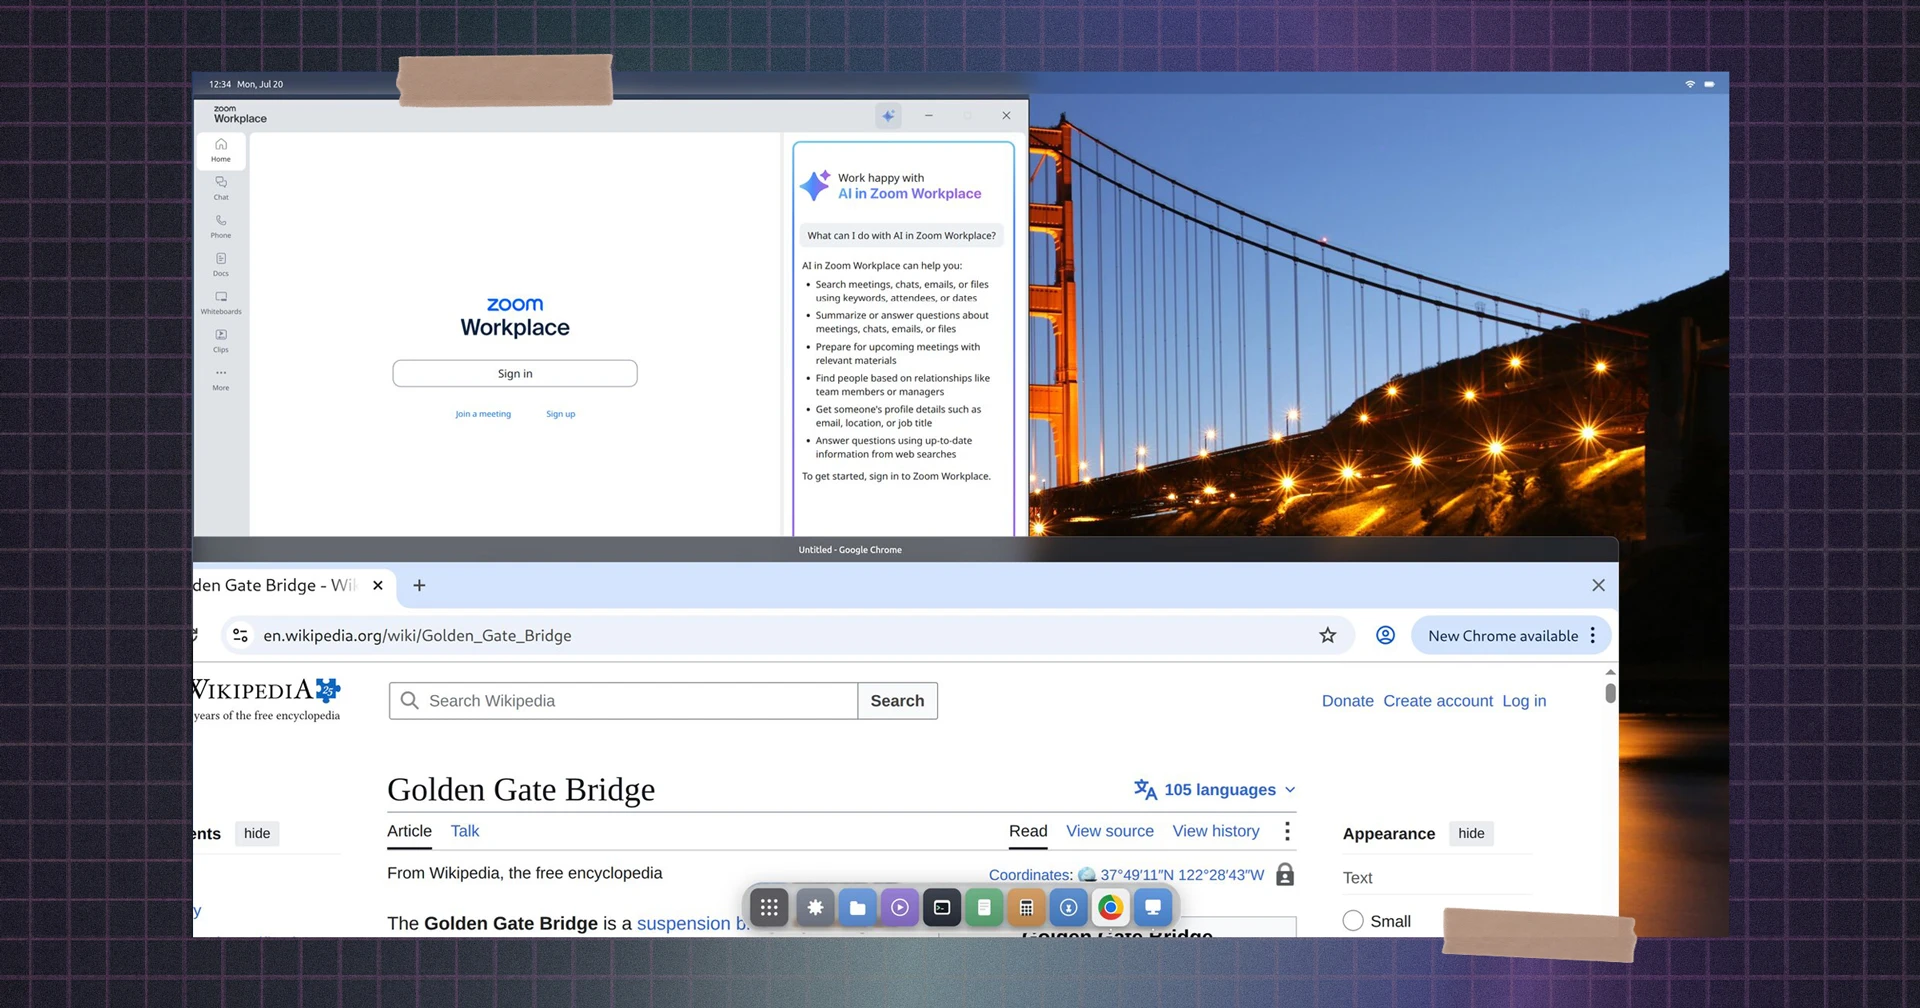This screenshot has height=1008, width=1920.
Task: Click the Sign up link in Zoom
Action: click(561, 414)
